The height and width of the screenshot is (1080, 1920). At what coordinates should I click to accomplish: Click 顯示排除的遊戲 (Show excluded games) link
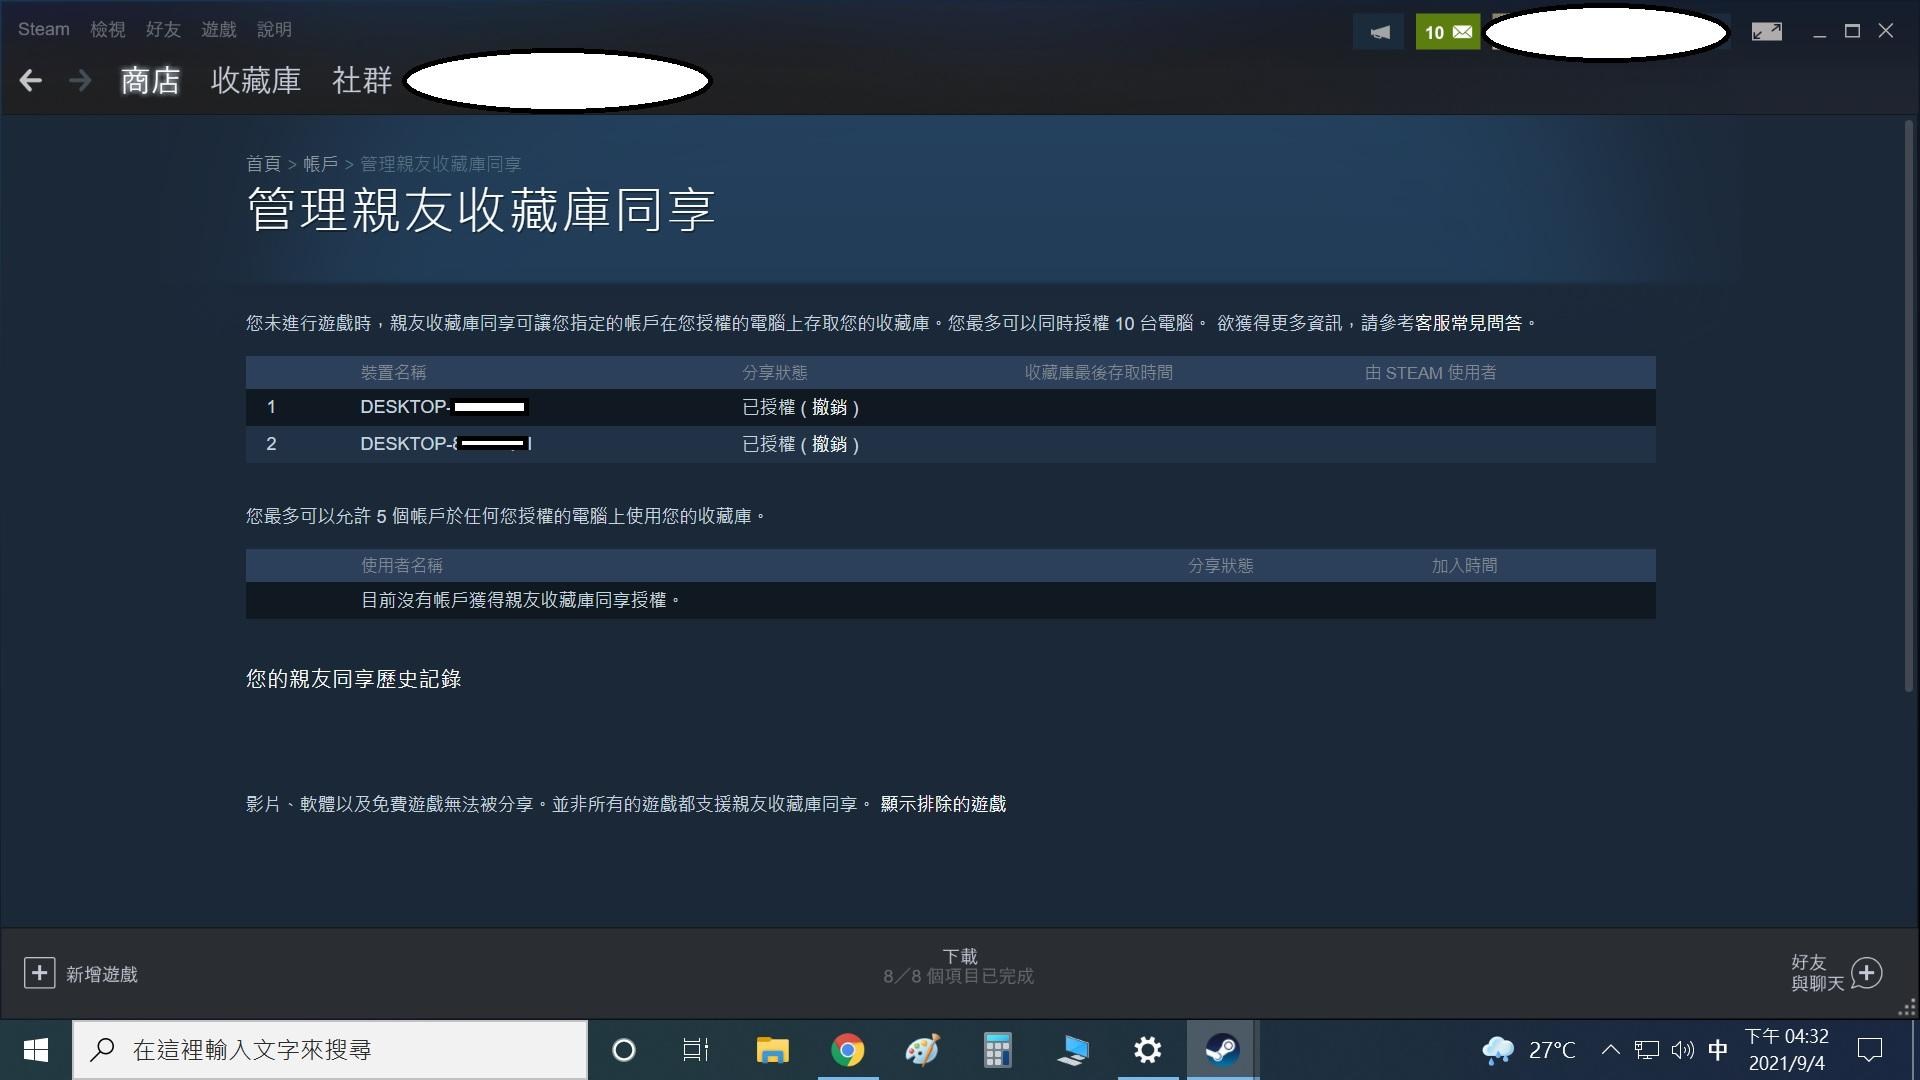click(x=943, y=804)
